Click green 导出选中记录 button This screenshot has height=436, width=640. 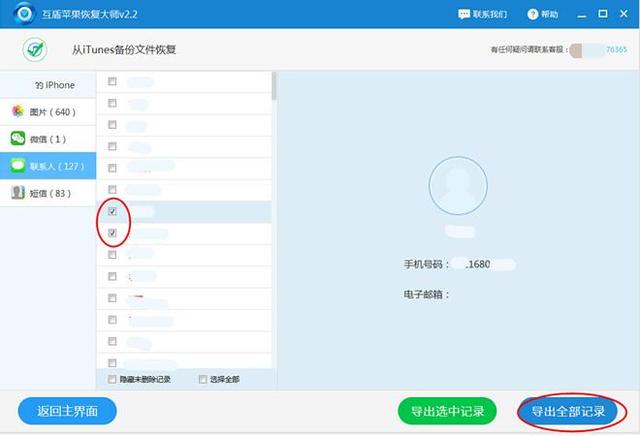447,411
